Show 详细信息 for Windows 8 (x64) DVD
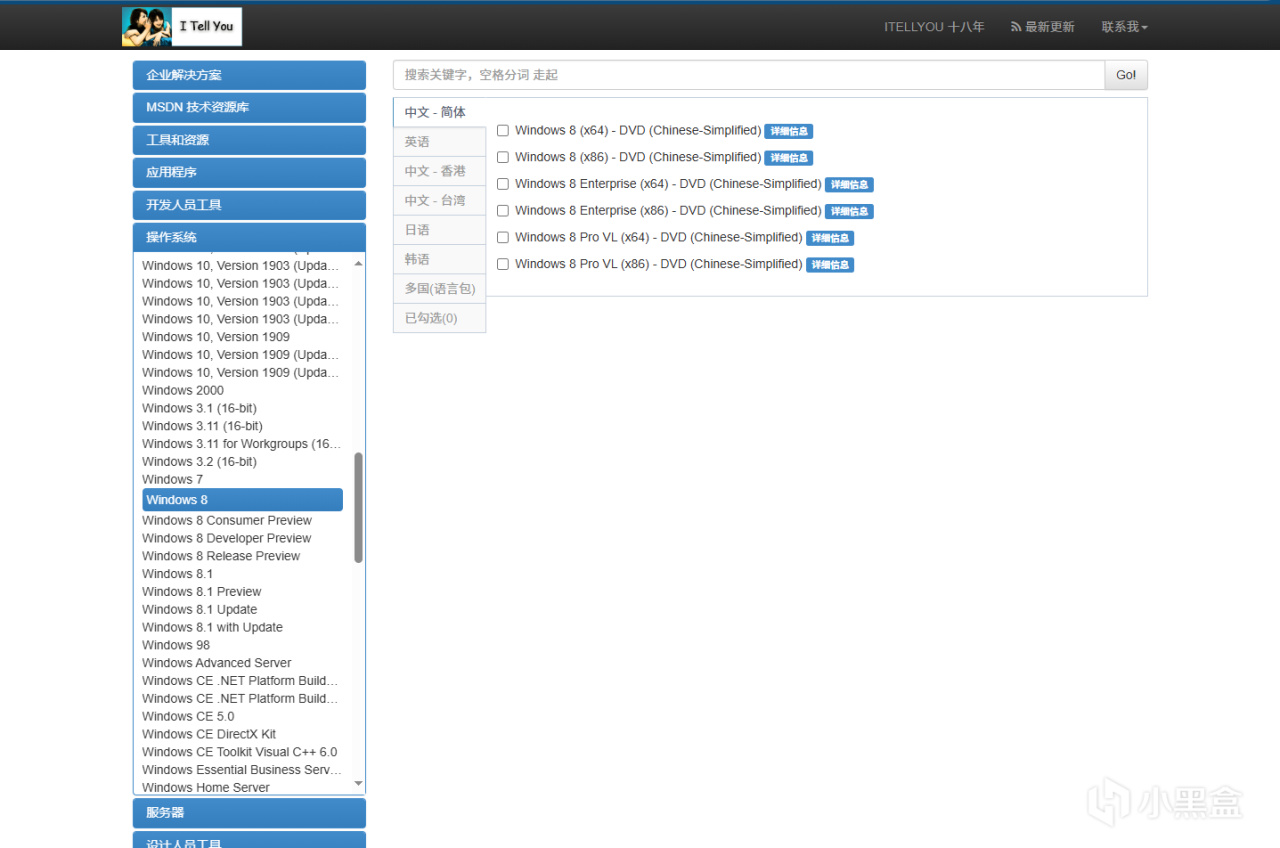 pos(789,131)
